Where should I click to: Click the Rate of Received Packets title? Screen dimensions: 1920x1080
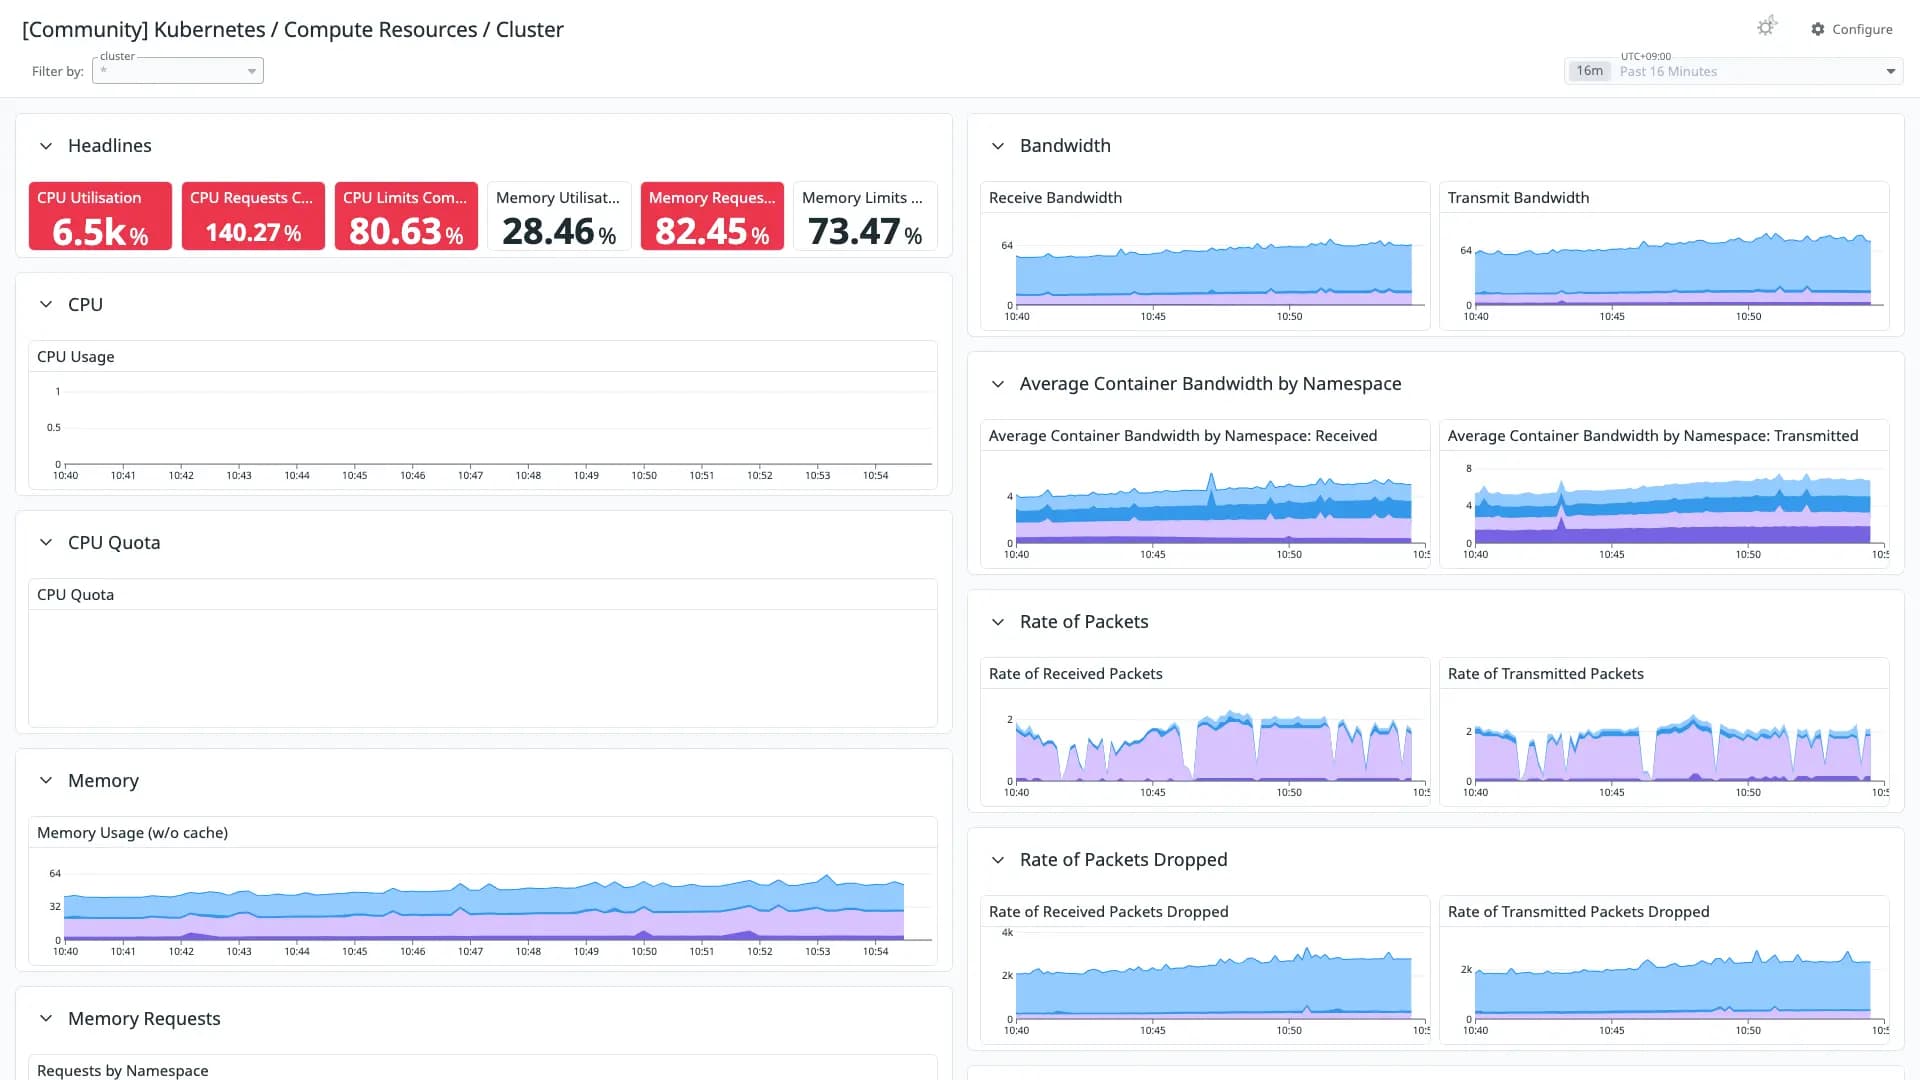1076,674
